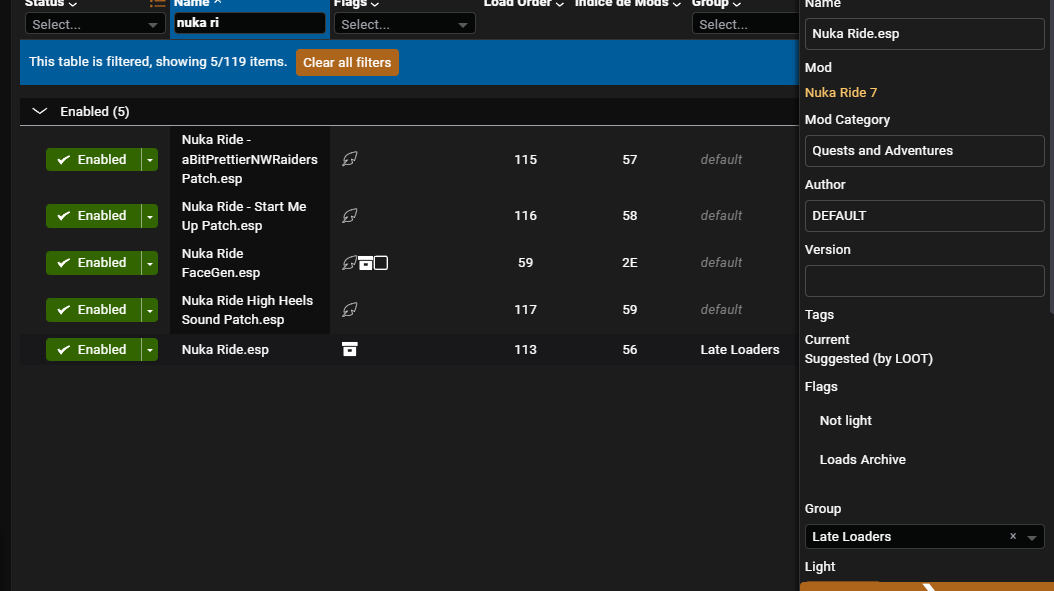The width and height of the screenshot is (1054, 591).
Task: Open the Status filter Select dropdown
Action: 95,24
